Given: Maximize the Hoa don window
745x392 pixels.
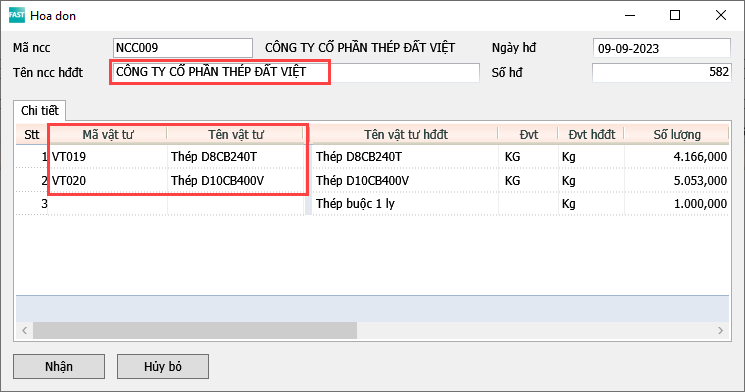Looking at the screenshot, I should 675,15.
